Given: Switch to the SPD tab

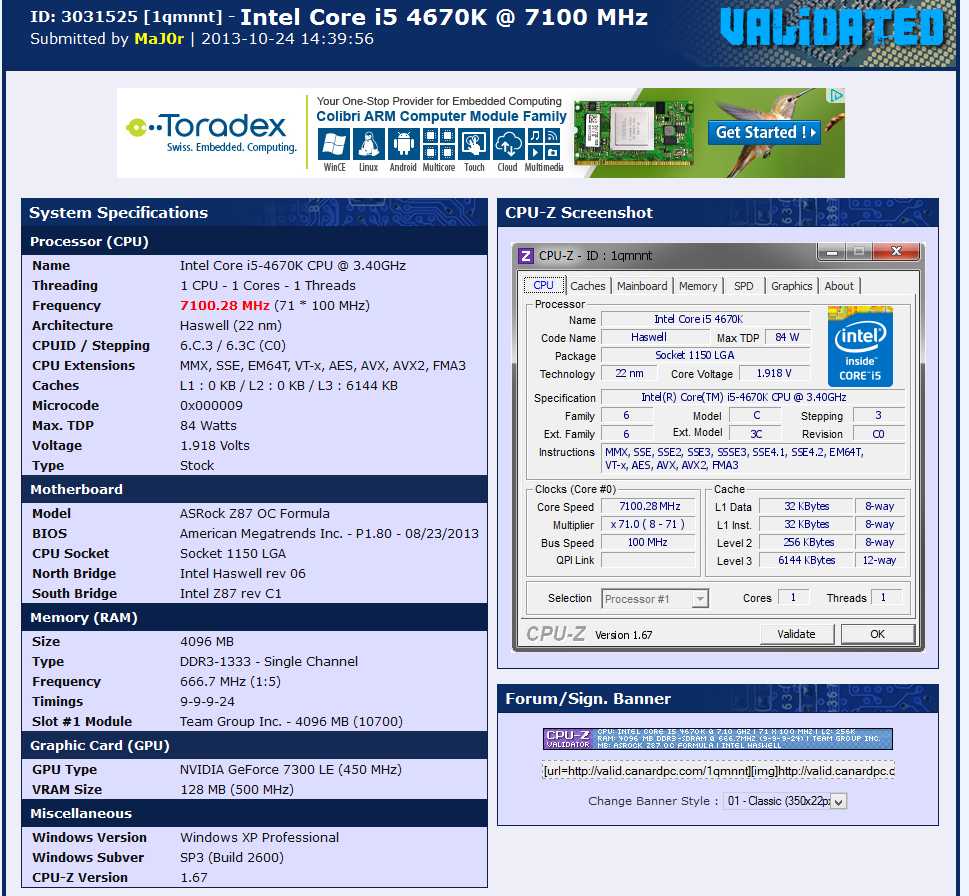Looking at the screenshot, I should point(743,285).
